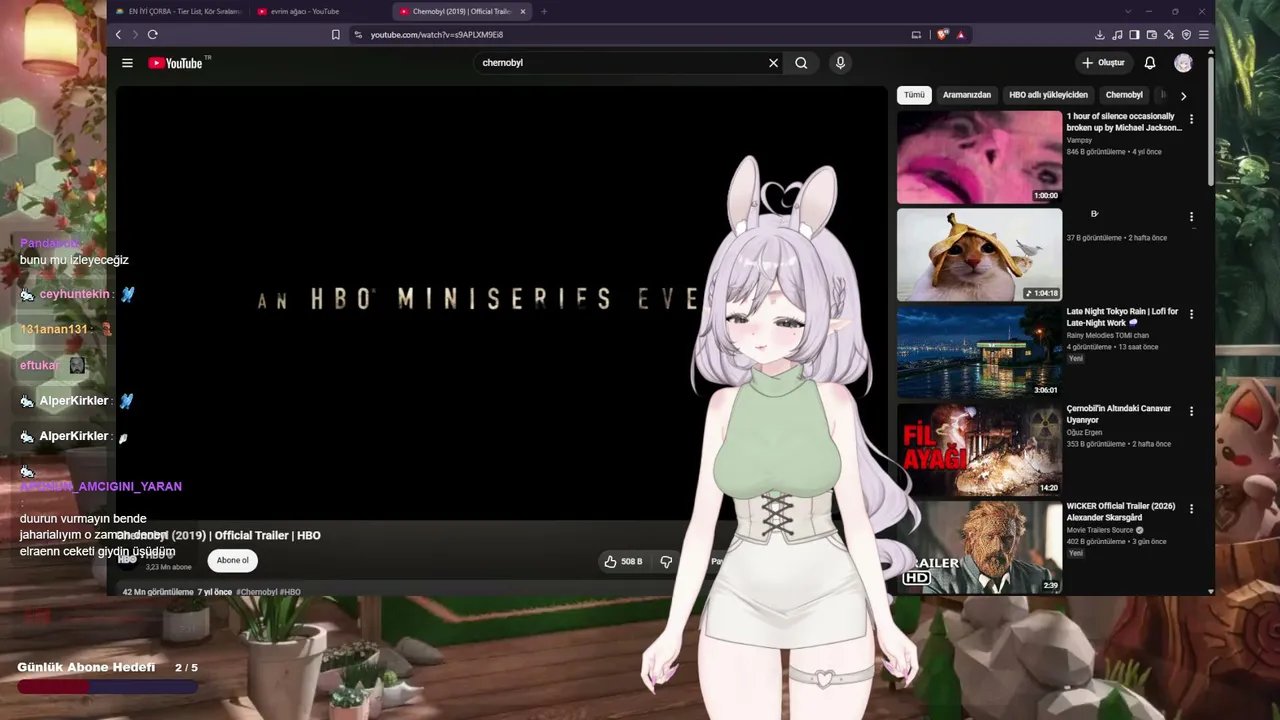
Task: Open the tab search dropdown chevron
Action: [1128, 12]
